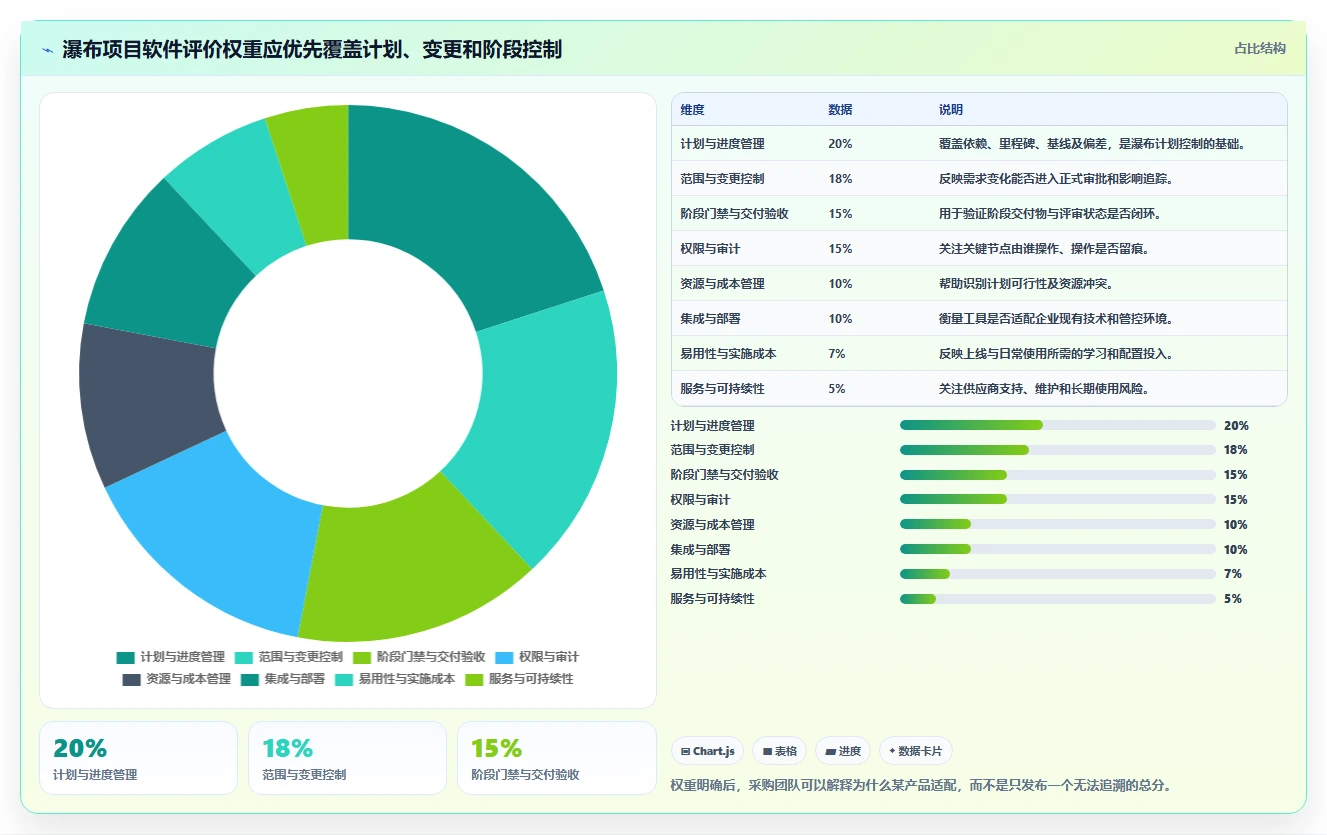This screenshot has height=835, width=1327.
Task: Click description 关注供应商支持、维护和长期使用风险
Action: 1043,389
